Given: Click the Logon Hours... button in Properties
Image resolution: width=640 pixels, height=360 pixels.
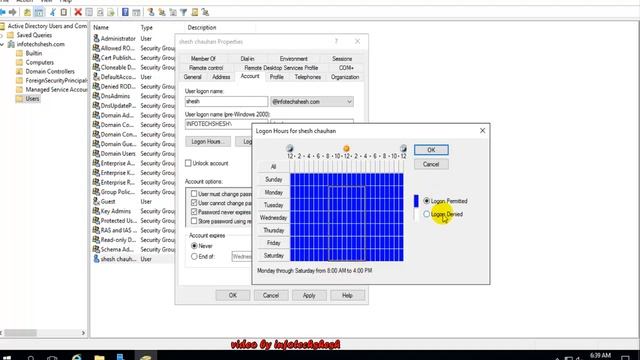Looking at the screenshot, I should [208, 141].
